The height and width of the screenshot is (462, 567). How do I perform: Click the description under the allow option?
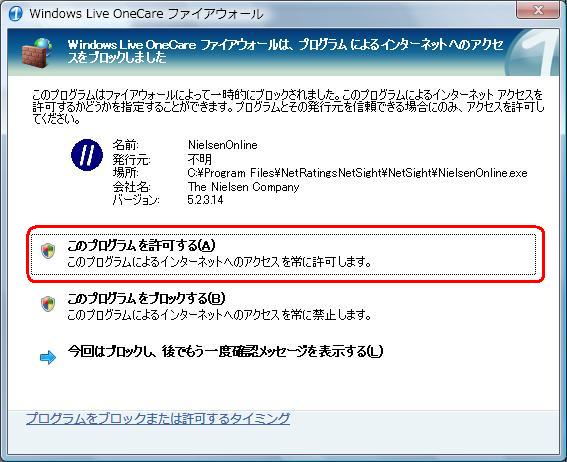pos(219,261)
